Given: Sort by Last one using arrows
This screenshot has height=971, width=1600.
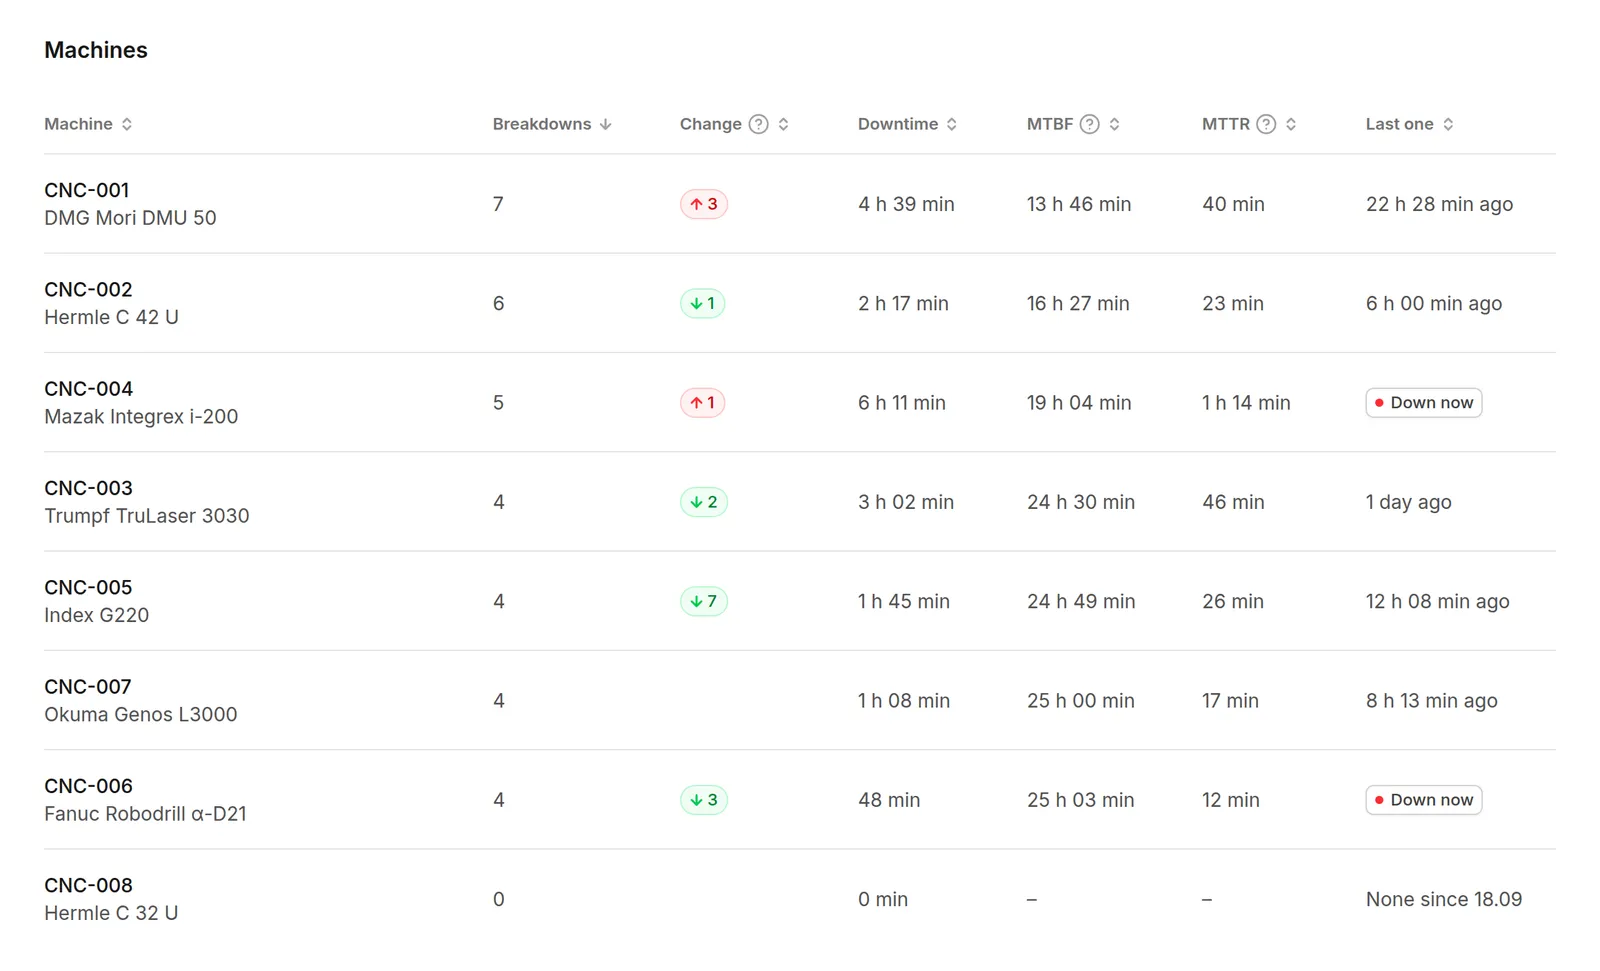Looking at the screenshot, I should 1448,124.
